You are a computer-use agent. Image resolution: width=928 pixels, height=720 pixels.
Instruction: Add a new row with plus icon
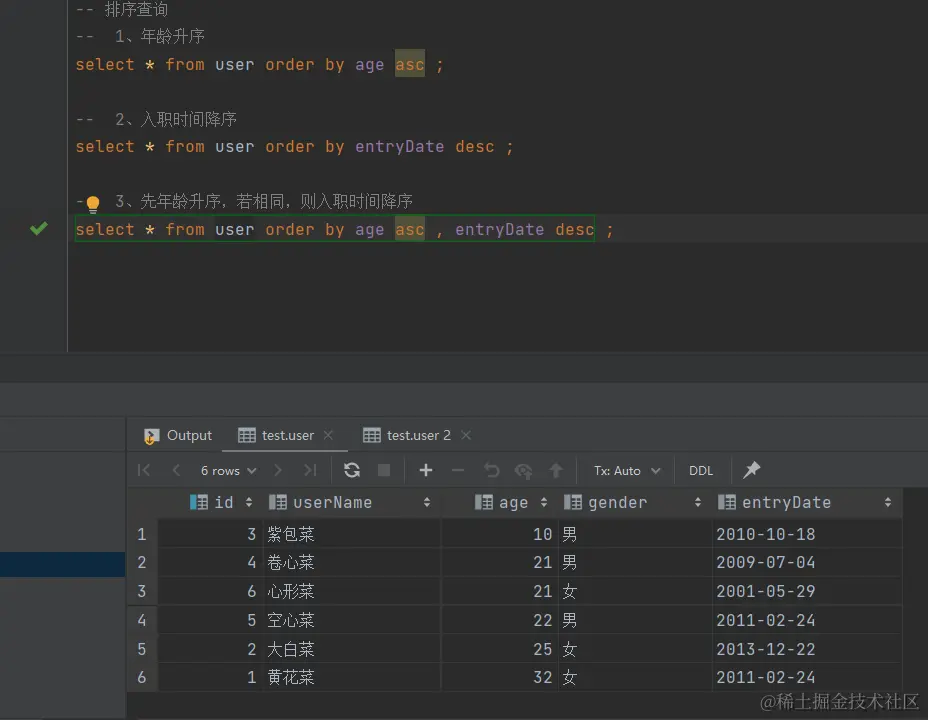tap(426, 470)
